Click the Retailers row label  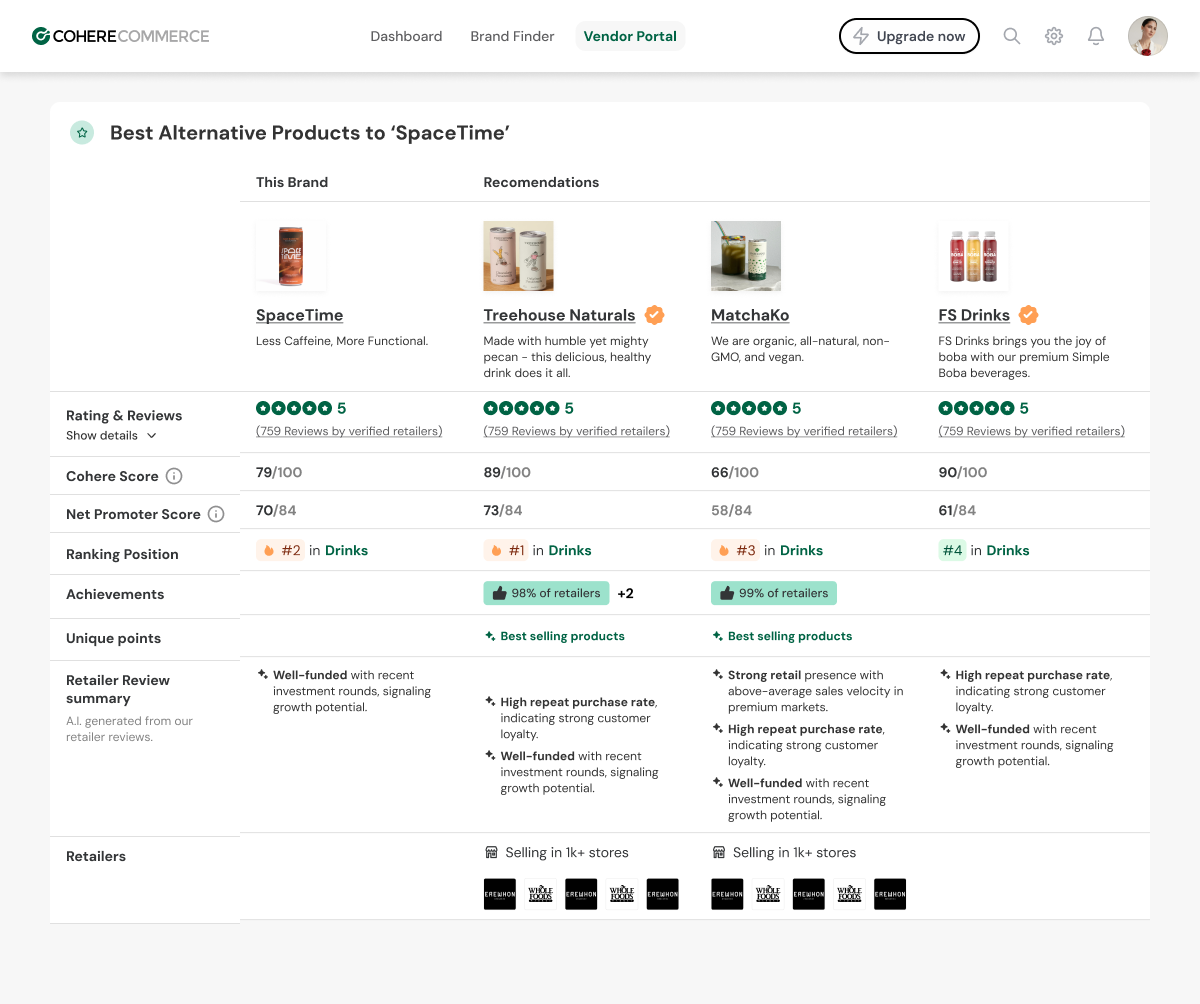click(96, 856)
